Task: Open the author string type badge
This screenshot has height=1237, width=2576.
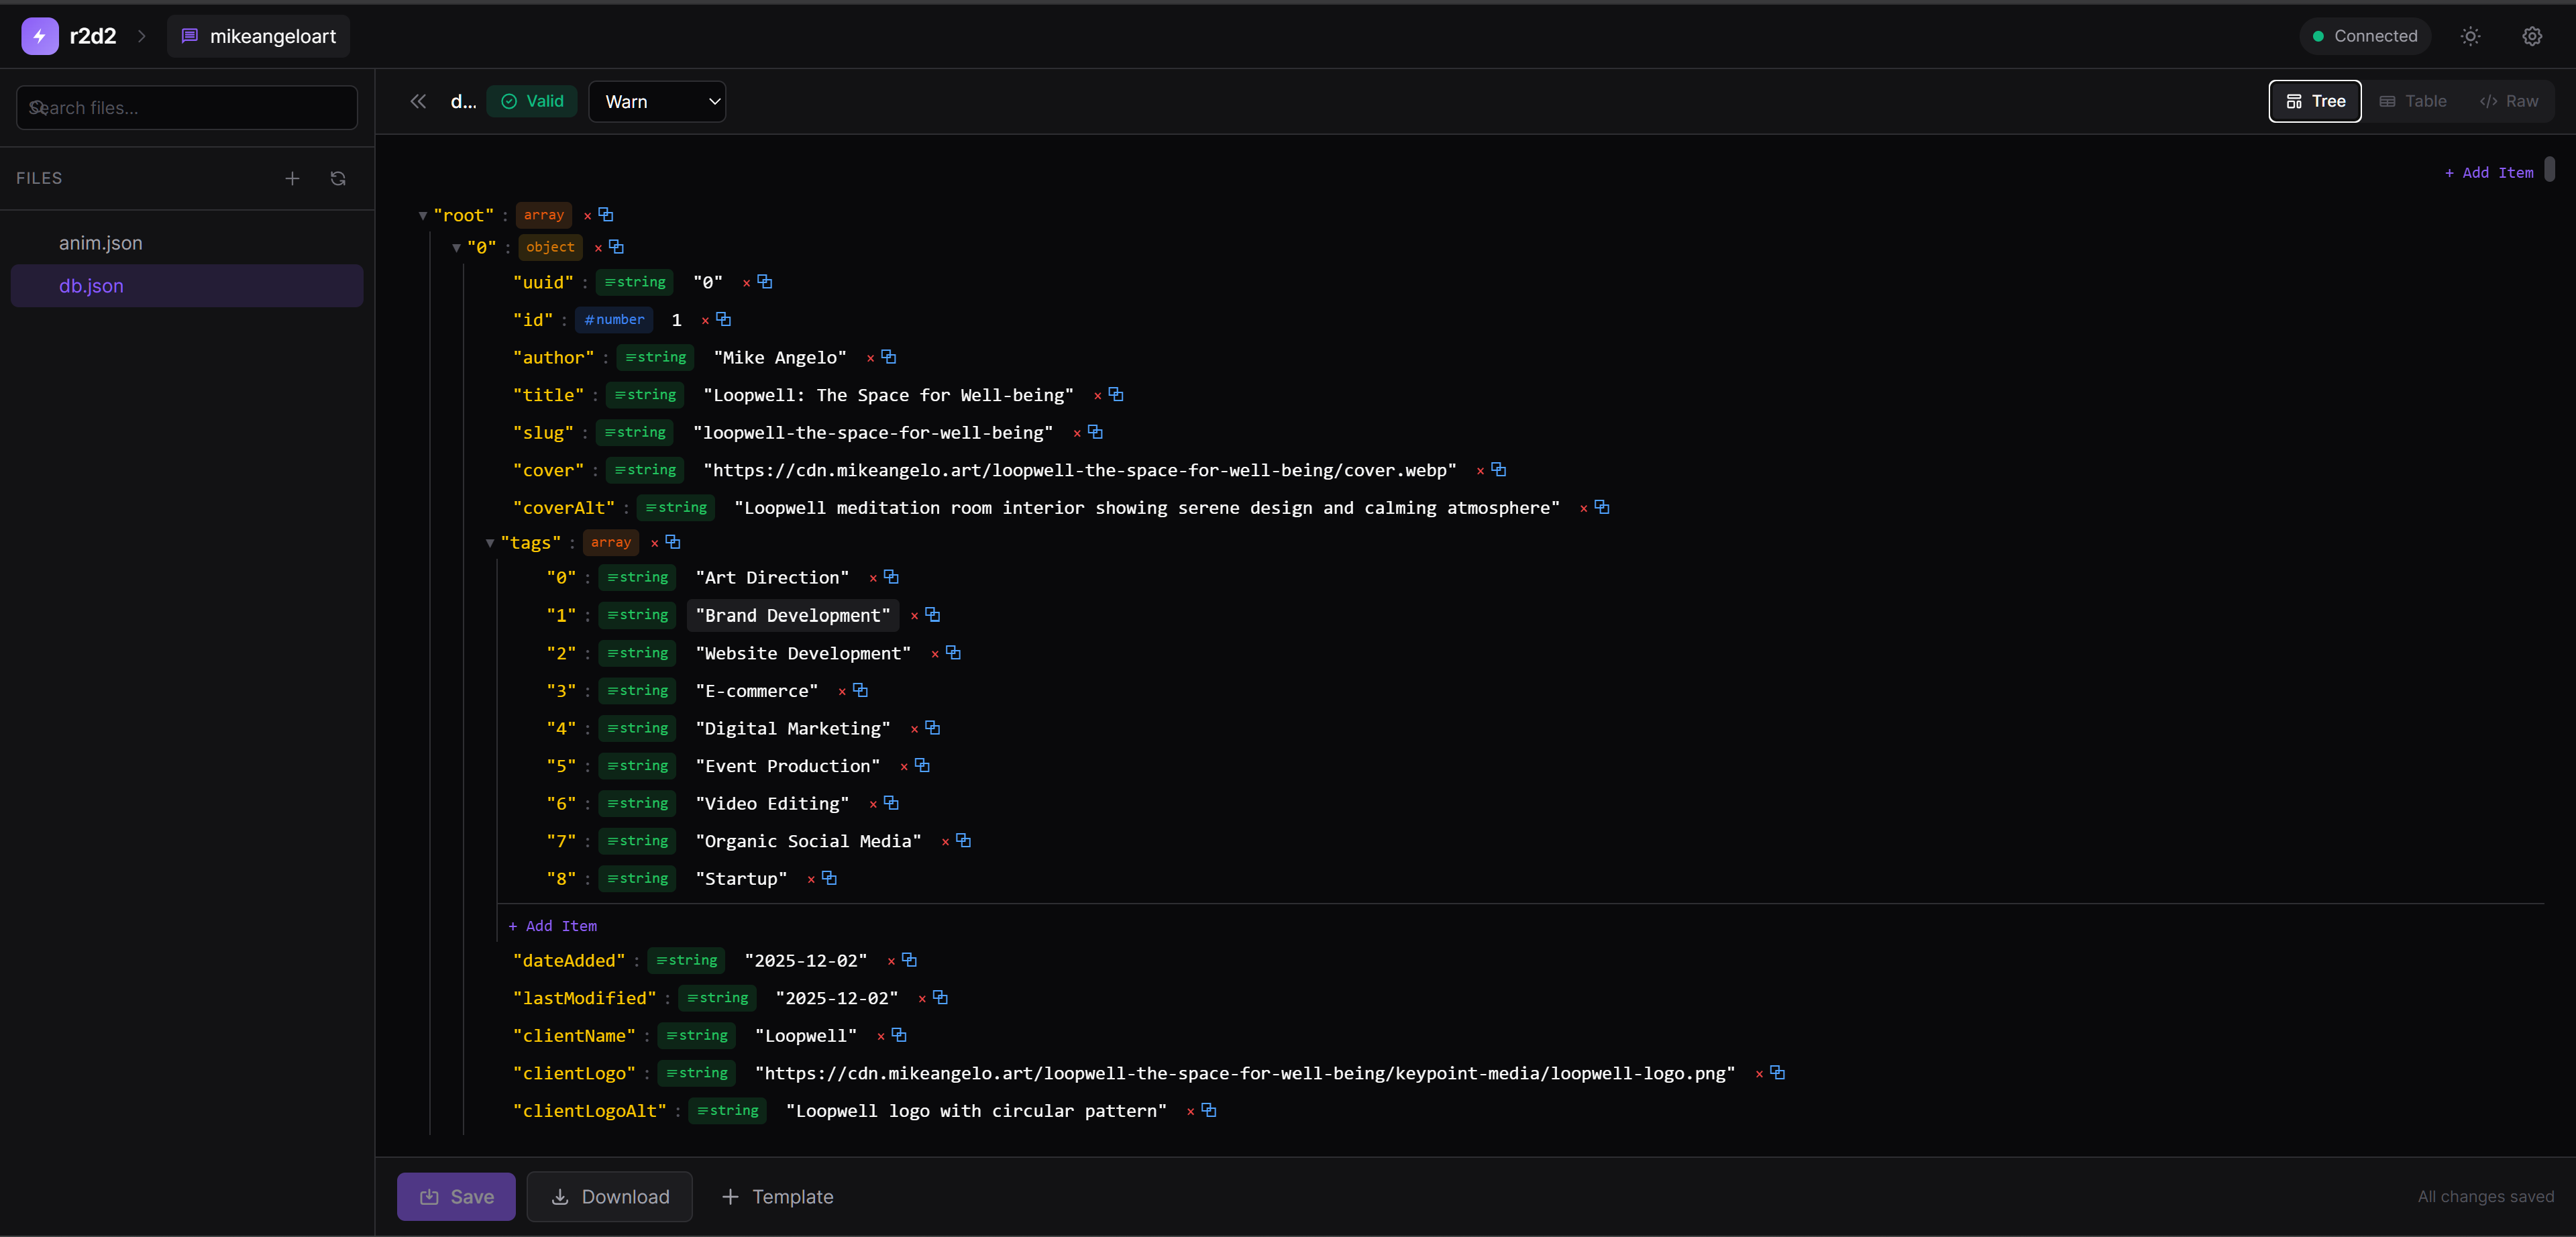Action: pos(656,357)
